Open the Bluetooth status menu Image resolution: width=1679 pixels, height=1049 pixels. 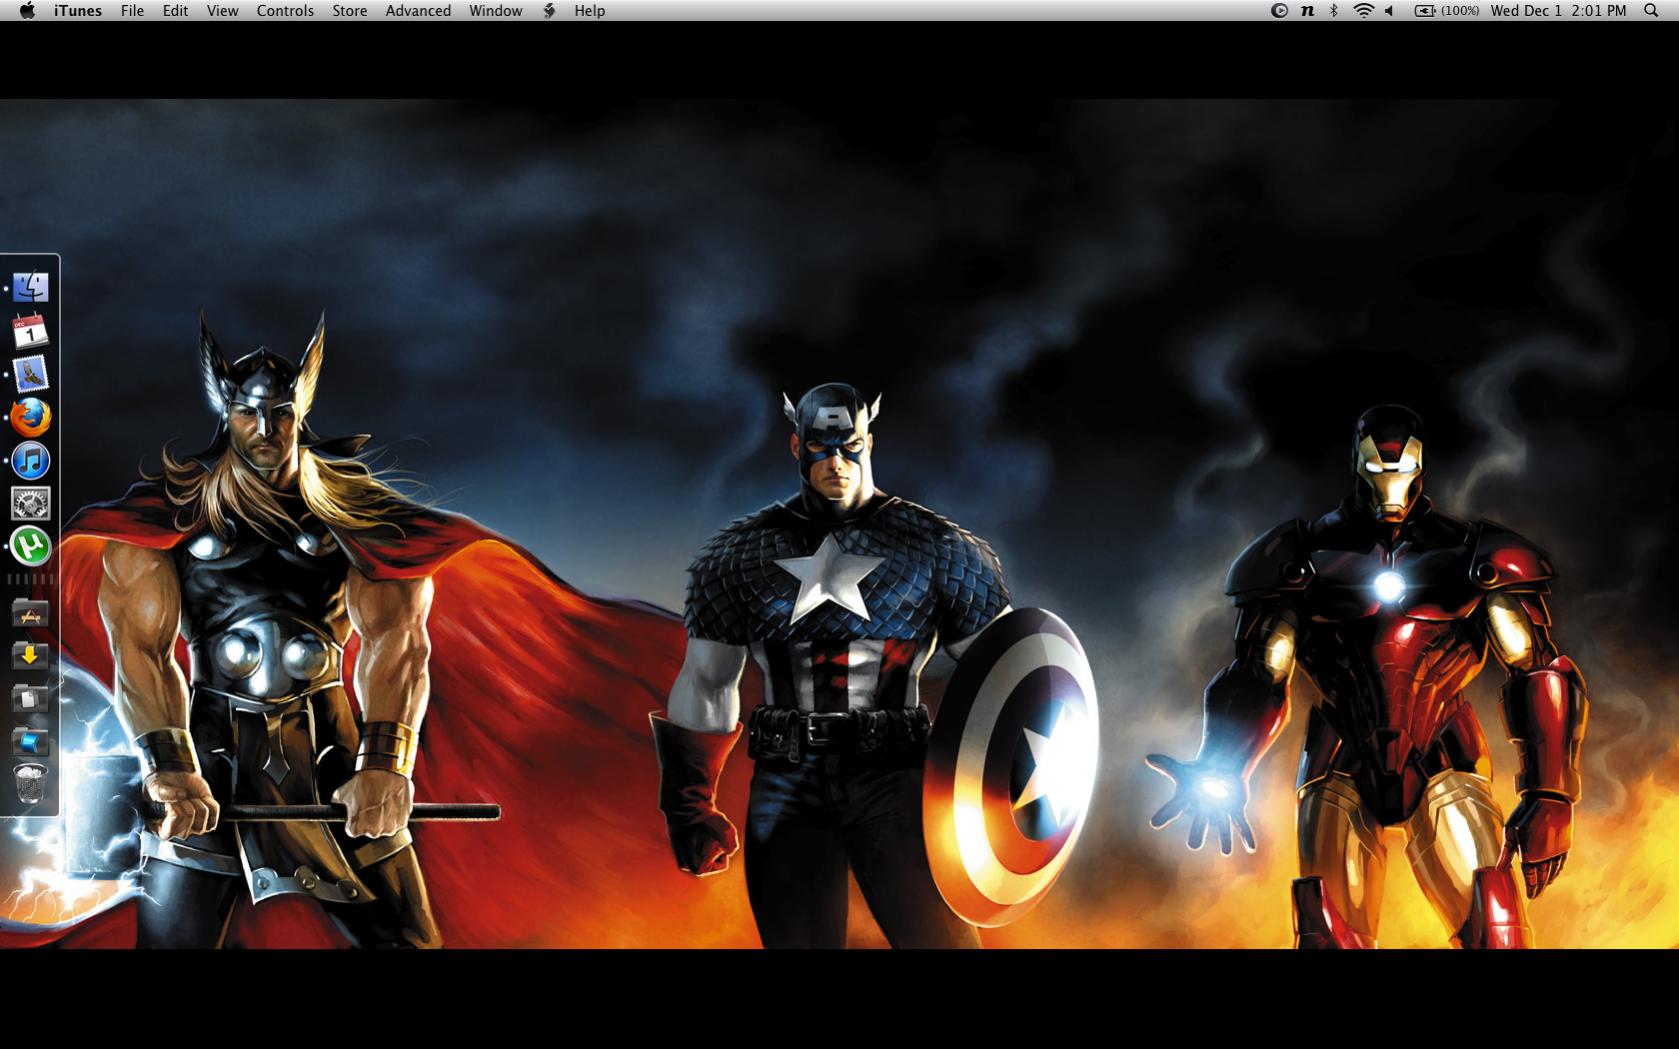click(1333, 11)
